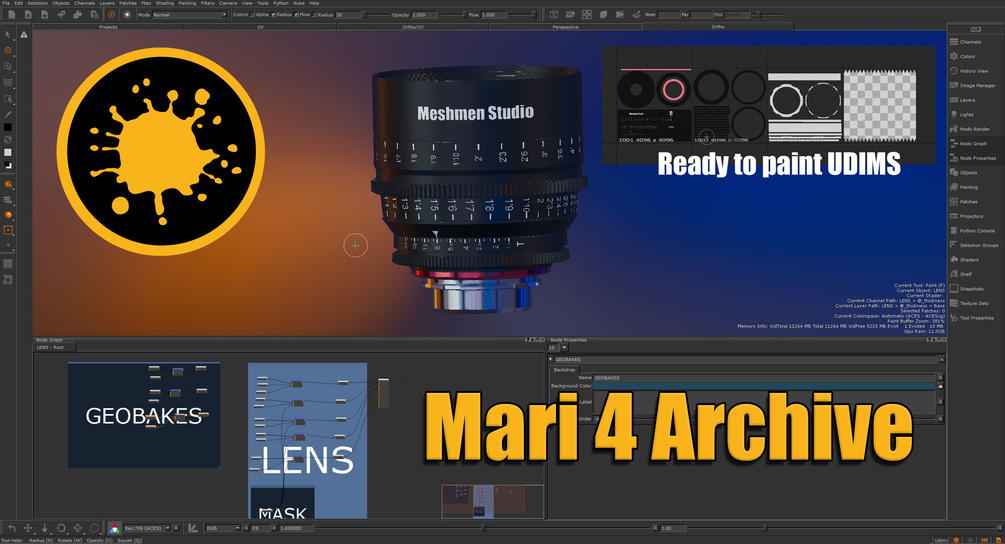Click the frame-all view icon in camera toolbar

586,14
